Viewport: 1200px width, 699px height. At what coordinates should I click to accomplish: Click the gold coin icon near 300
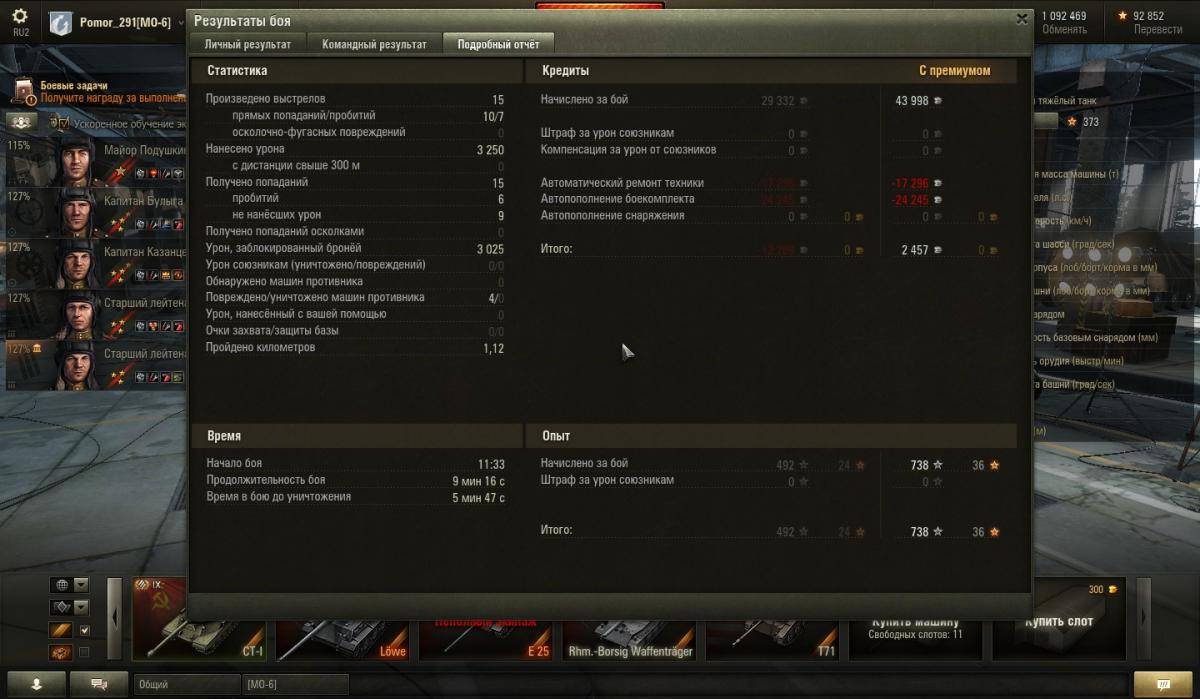click(1113, 589)
